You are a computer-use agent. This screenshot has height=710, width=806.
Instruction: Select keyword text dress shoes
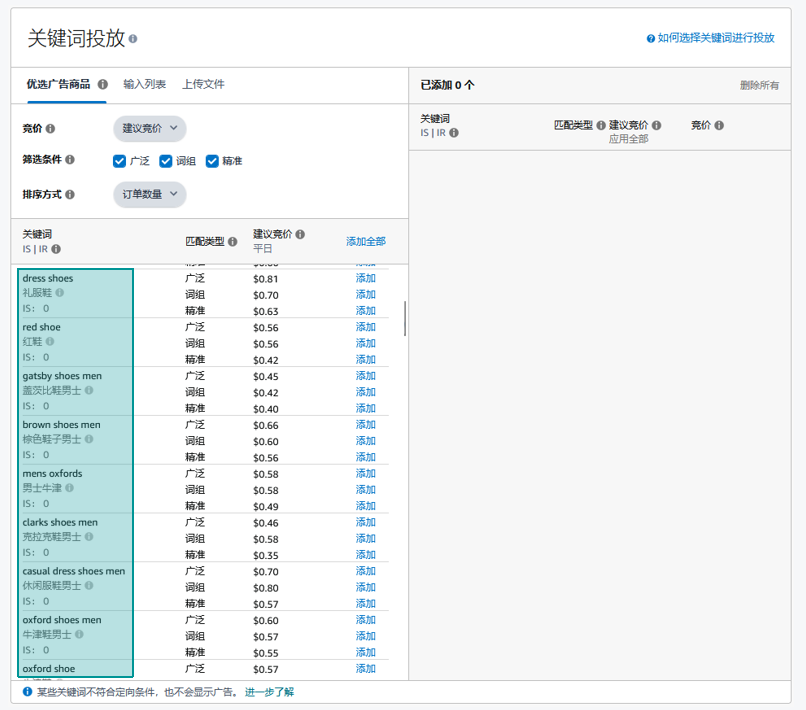[x=48, y=278]
